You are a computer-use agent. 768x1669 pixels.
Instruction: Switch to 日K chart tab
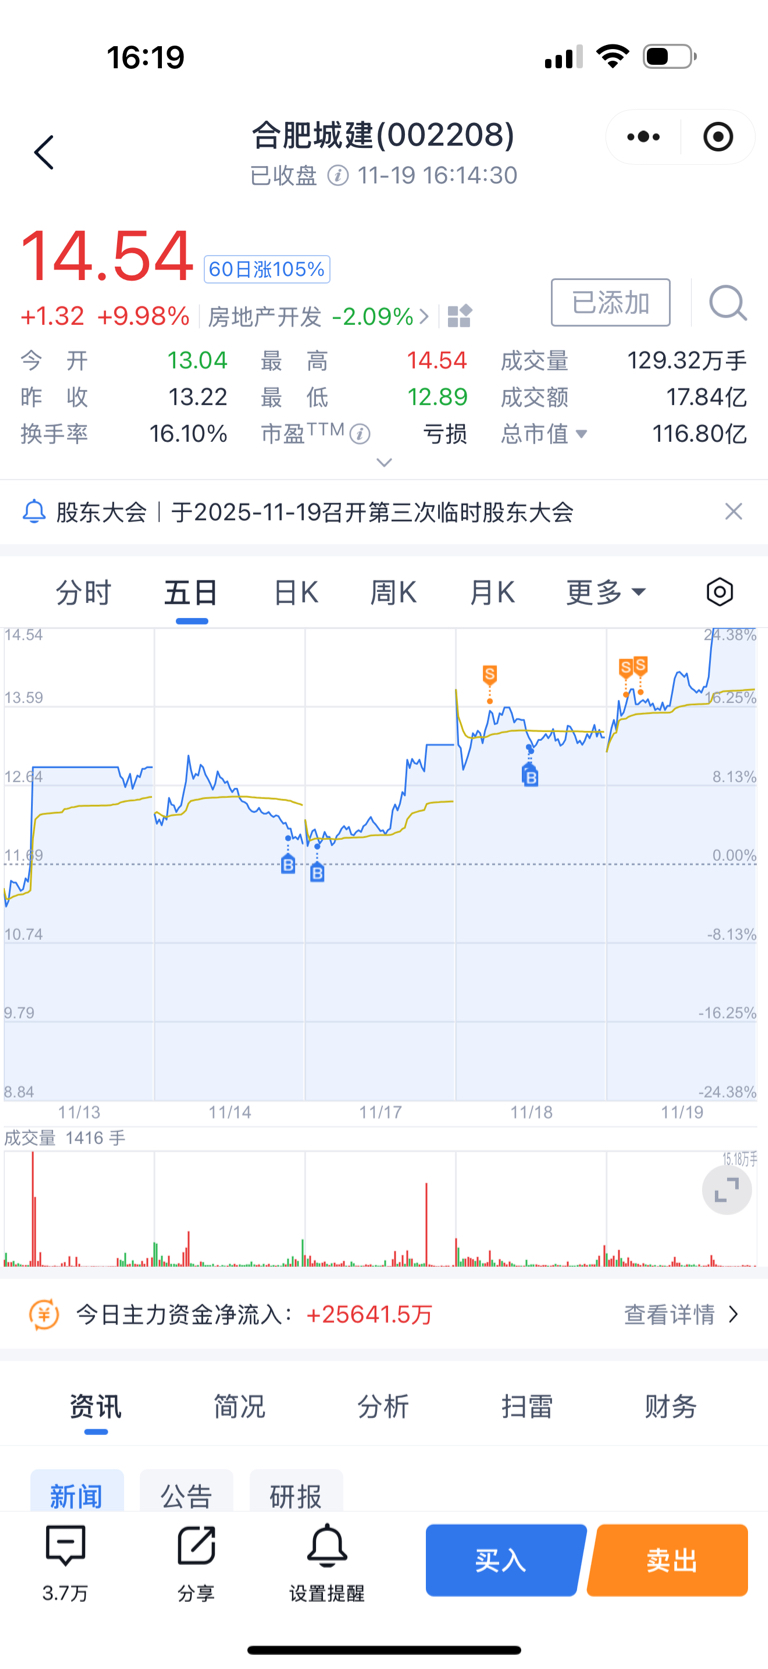(x=296, y=593)
